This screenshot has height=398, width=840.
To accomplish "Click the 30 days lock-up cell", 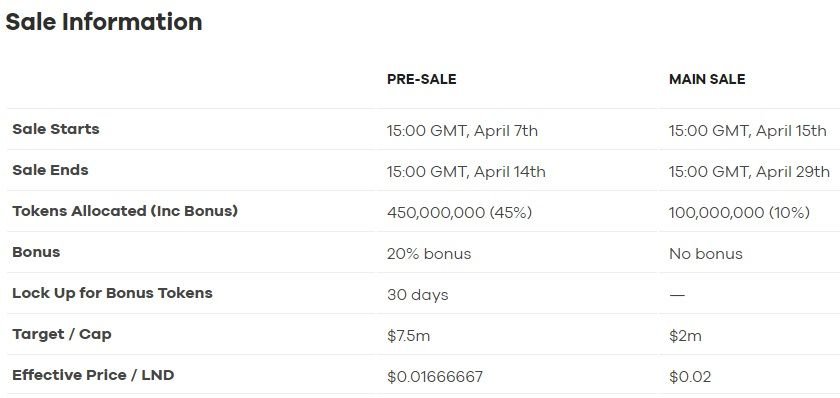I will point(418,295).
